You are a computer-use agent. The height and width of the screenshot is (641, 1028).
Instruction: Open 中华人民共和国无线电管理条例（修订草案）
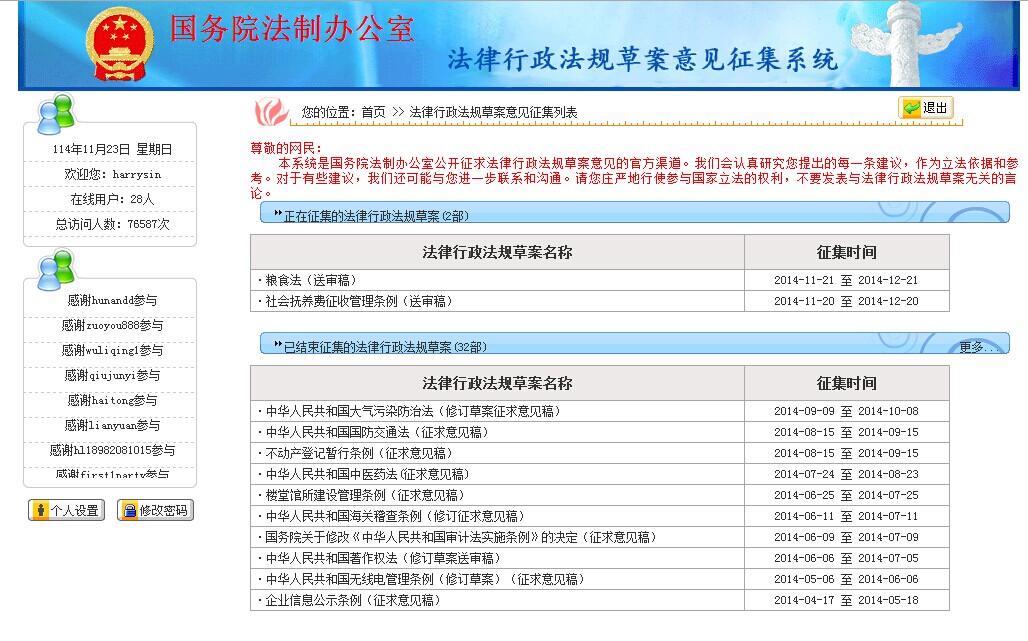(x=424, y=579)
